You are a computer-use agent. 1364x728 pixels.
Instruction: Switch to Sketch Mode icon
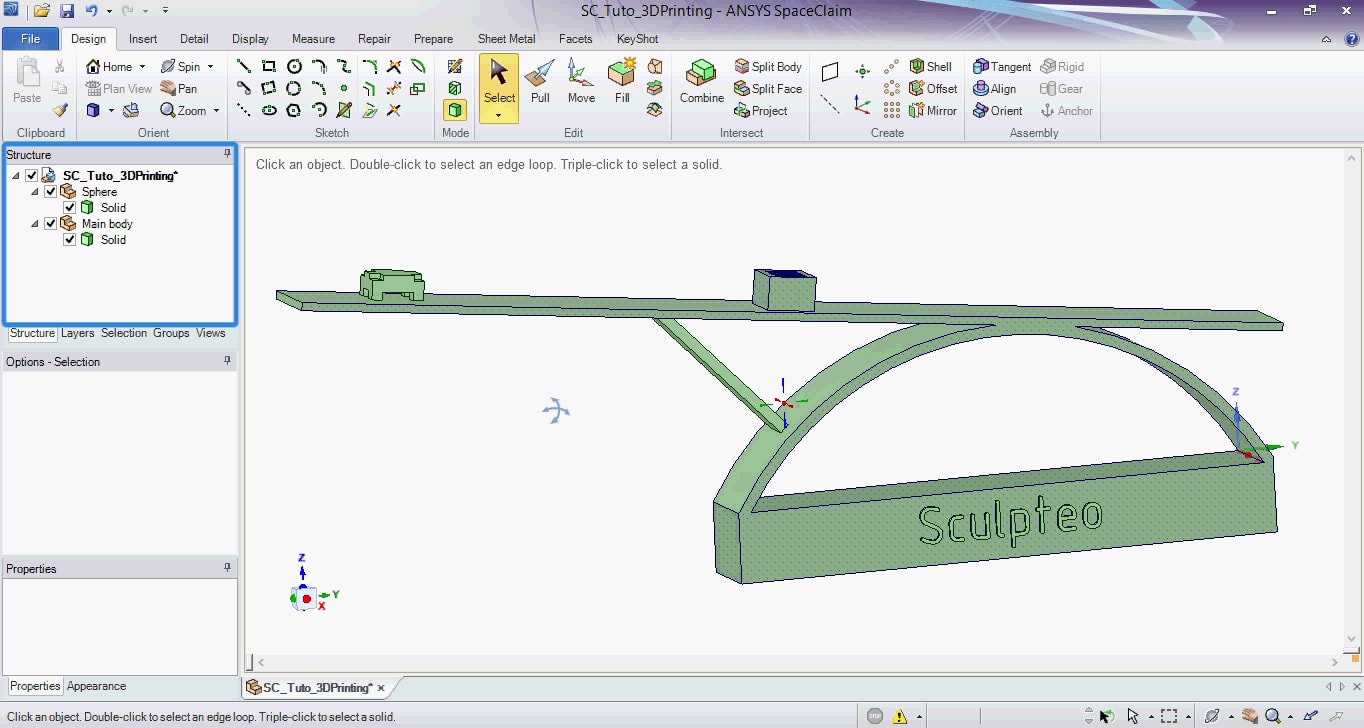click(455, 67)
